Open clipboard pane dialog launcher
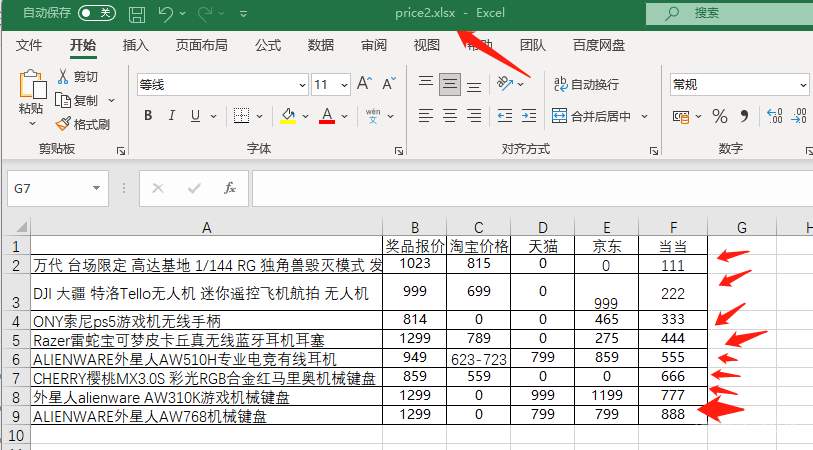The width and height of the screenshot is (813, 450). (x=121, y=151)
